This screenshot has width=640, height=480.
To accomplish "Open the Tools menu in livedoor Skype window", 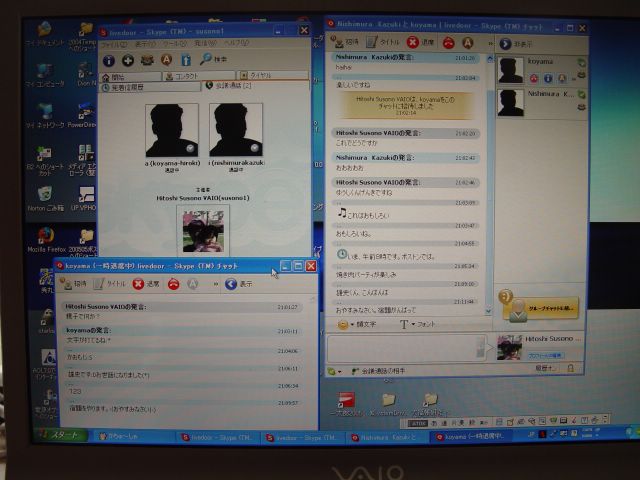I will pos(174,43).
